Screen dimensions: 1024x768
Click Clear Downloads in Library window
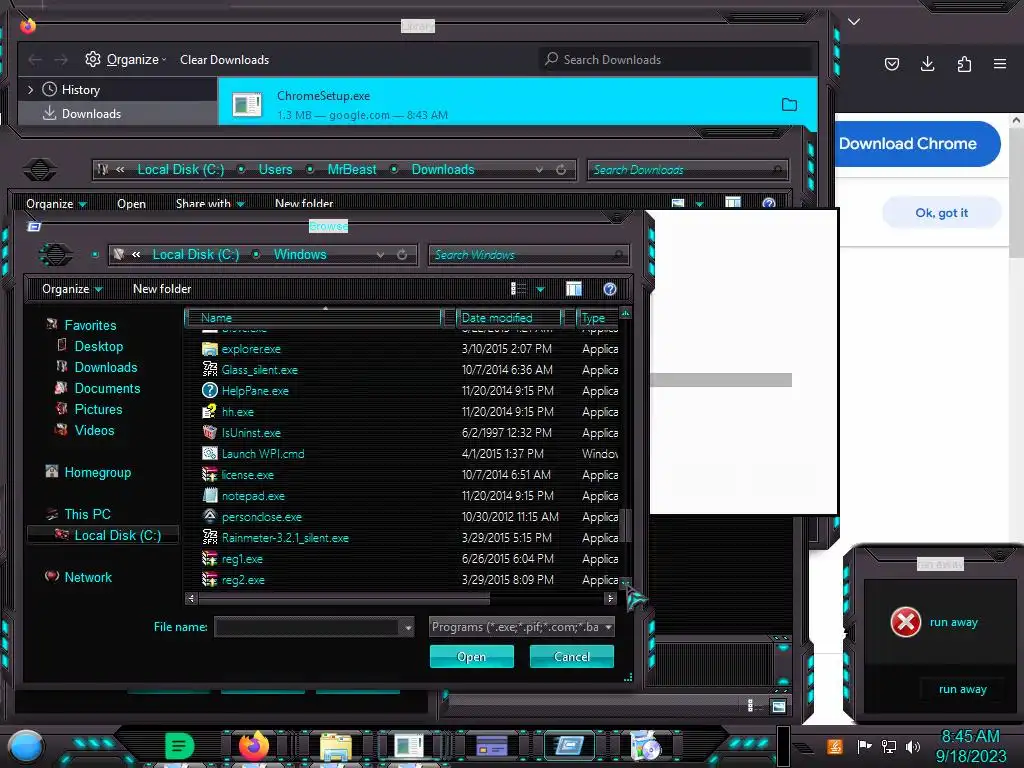pyautogui.click(x=224, y=59)
